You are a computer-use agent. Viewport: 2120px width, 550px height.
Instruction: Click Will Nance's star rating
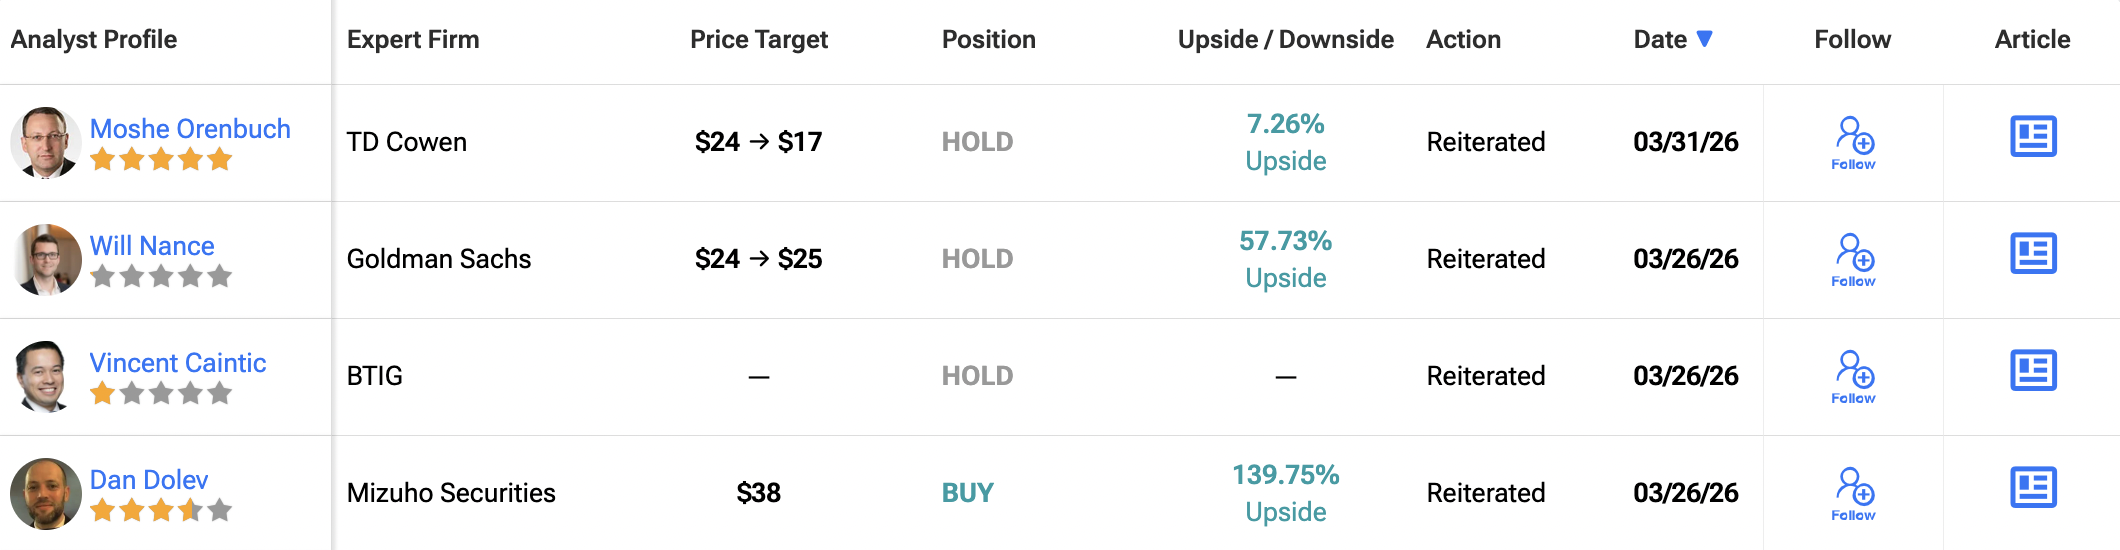tap(161, 277)
